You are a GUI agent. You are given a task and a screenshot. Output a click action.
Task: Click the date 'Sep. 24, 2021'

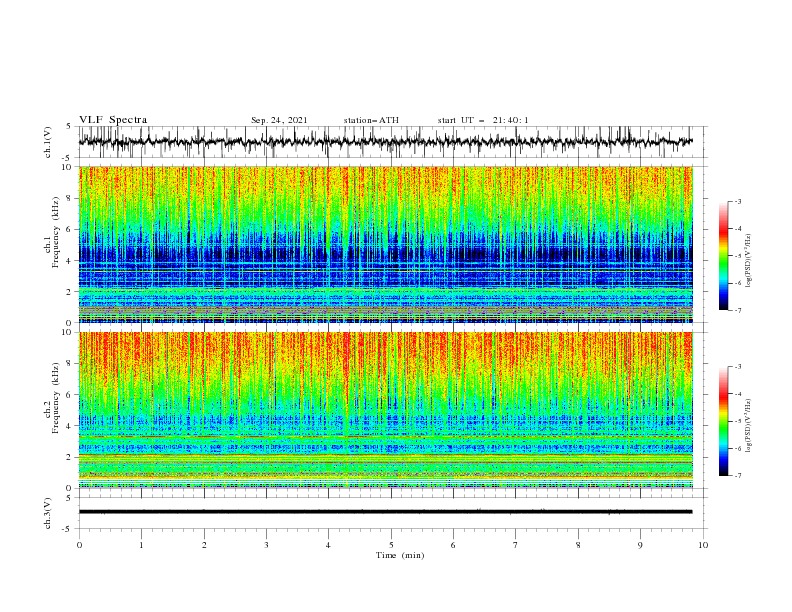click(279, 120)
